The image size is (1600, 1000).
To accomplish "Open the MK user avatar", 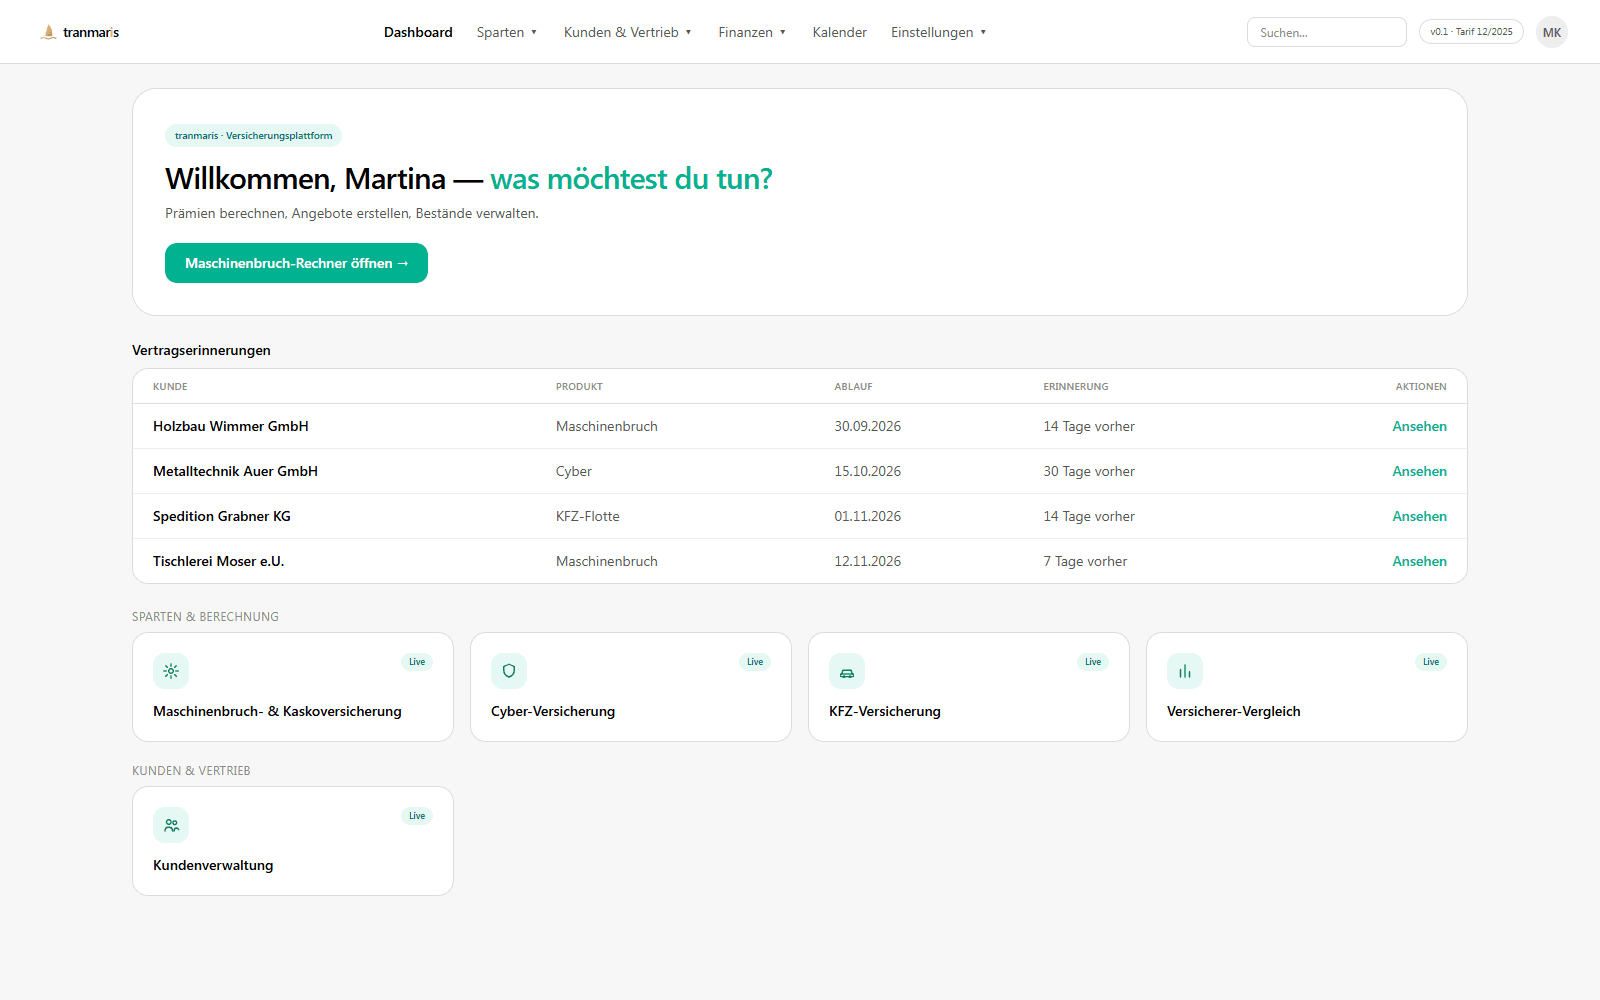I will pyautogui.click(x=1552, y=32).
